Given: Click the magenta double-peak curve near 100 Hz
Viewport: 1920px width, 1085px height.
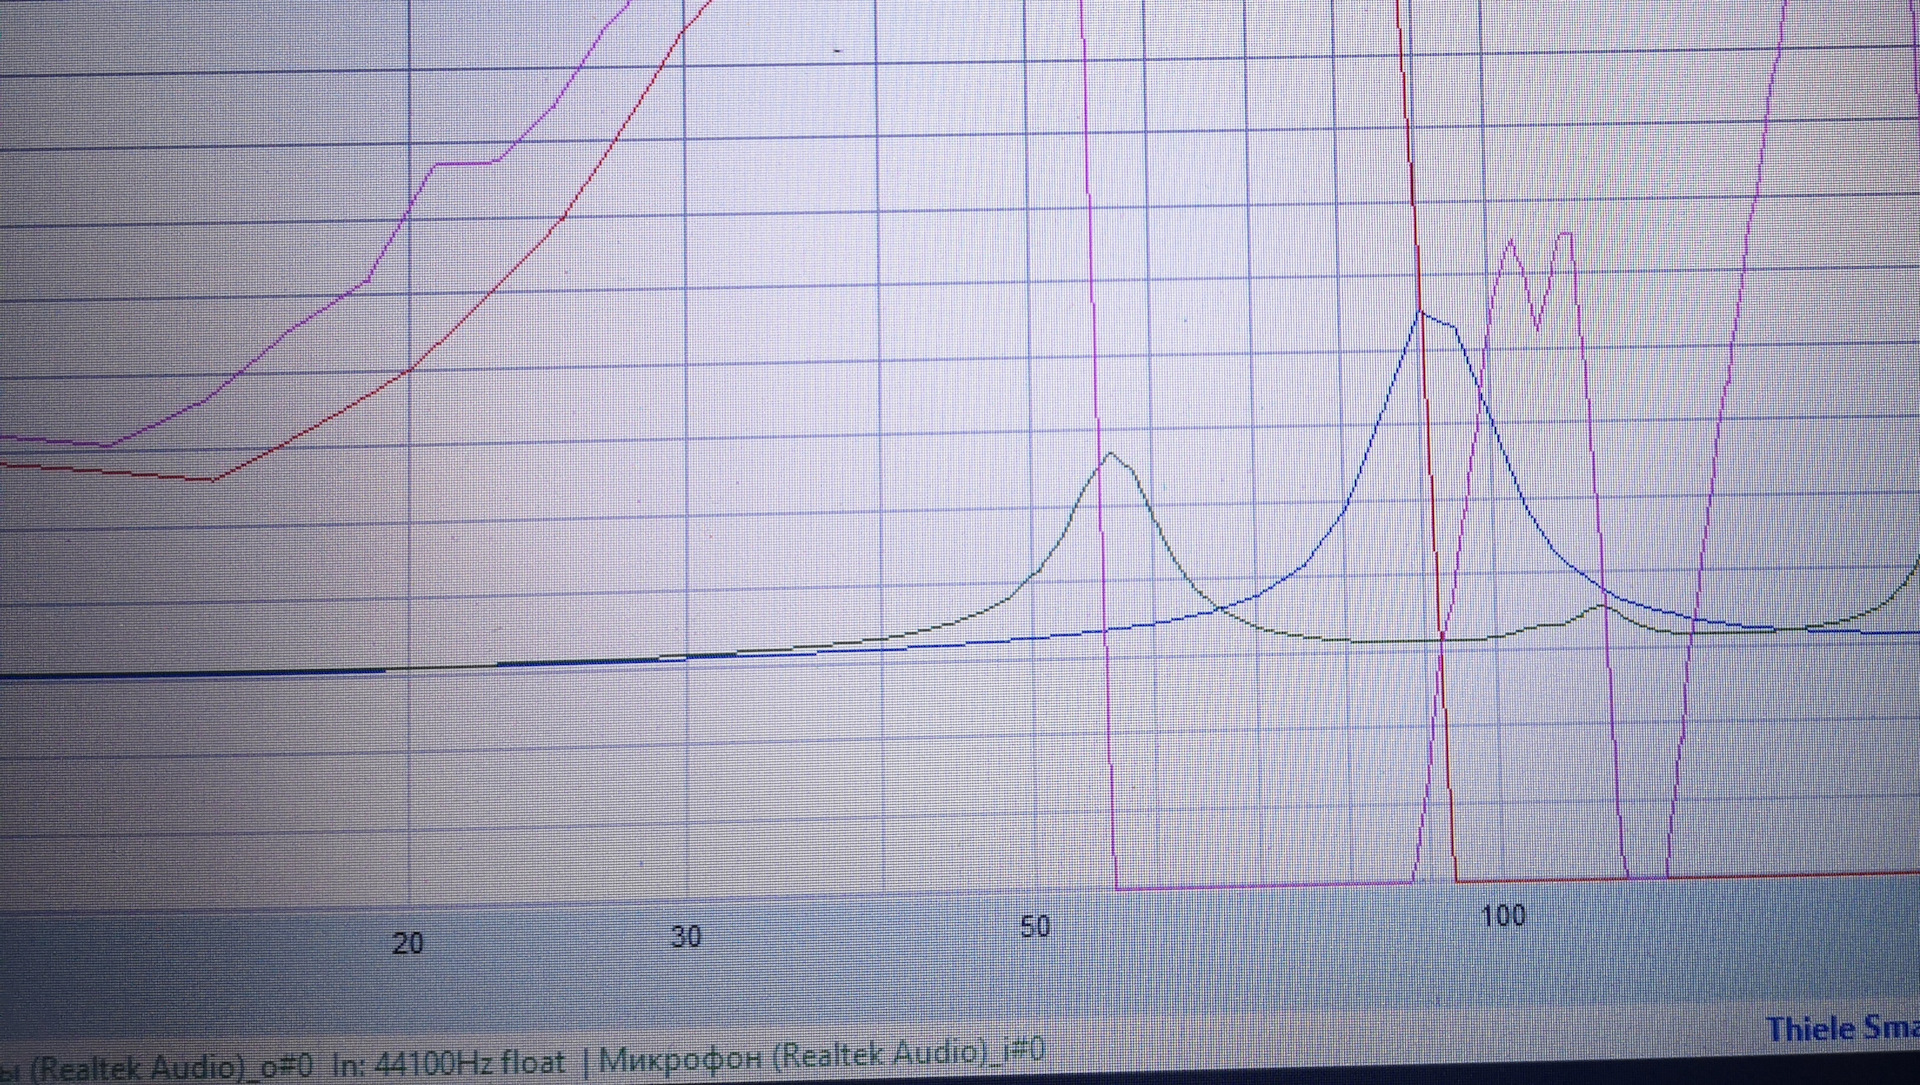Looking at the screenshot, I should coord(1539,280).
